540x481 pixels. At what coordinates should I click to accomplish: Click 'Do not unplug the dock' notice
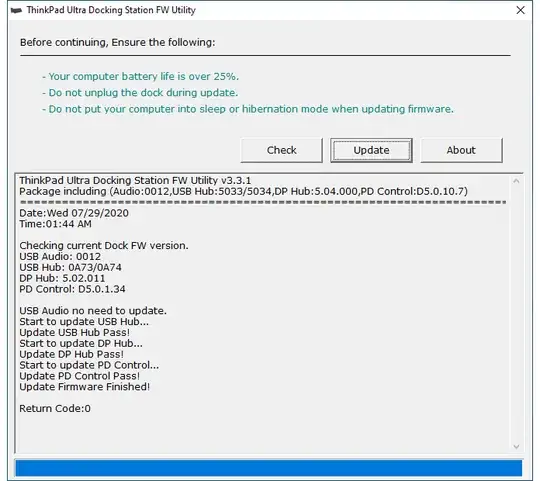140,93
